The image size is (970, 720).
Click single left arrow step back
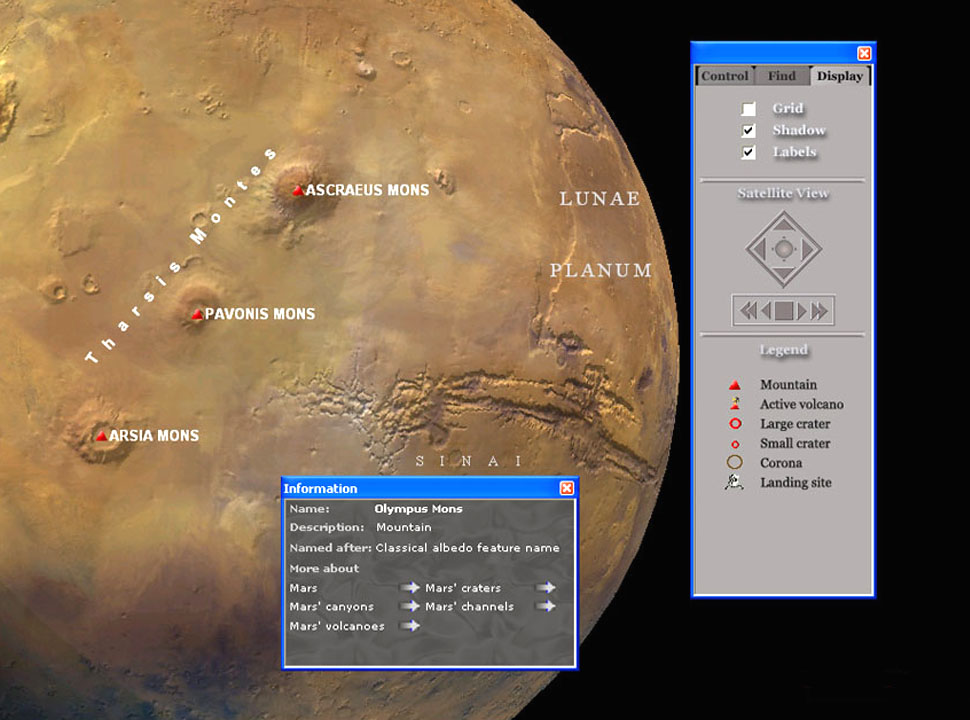click(766, 311)
